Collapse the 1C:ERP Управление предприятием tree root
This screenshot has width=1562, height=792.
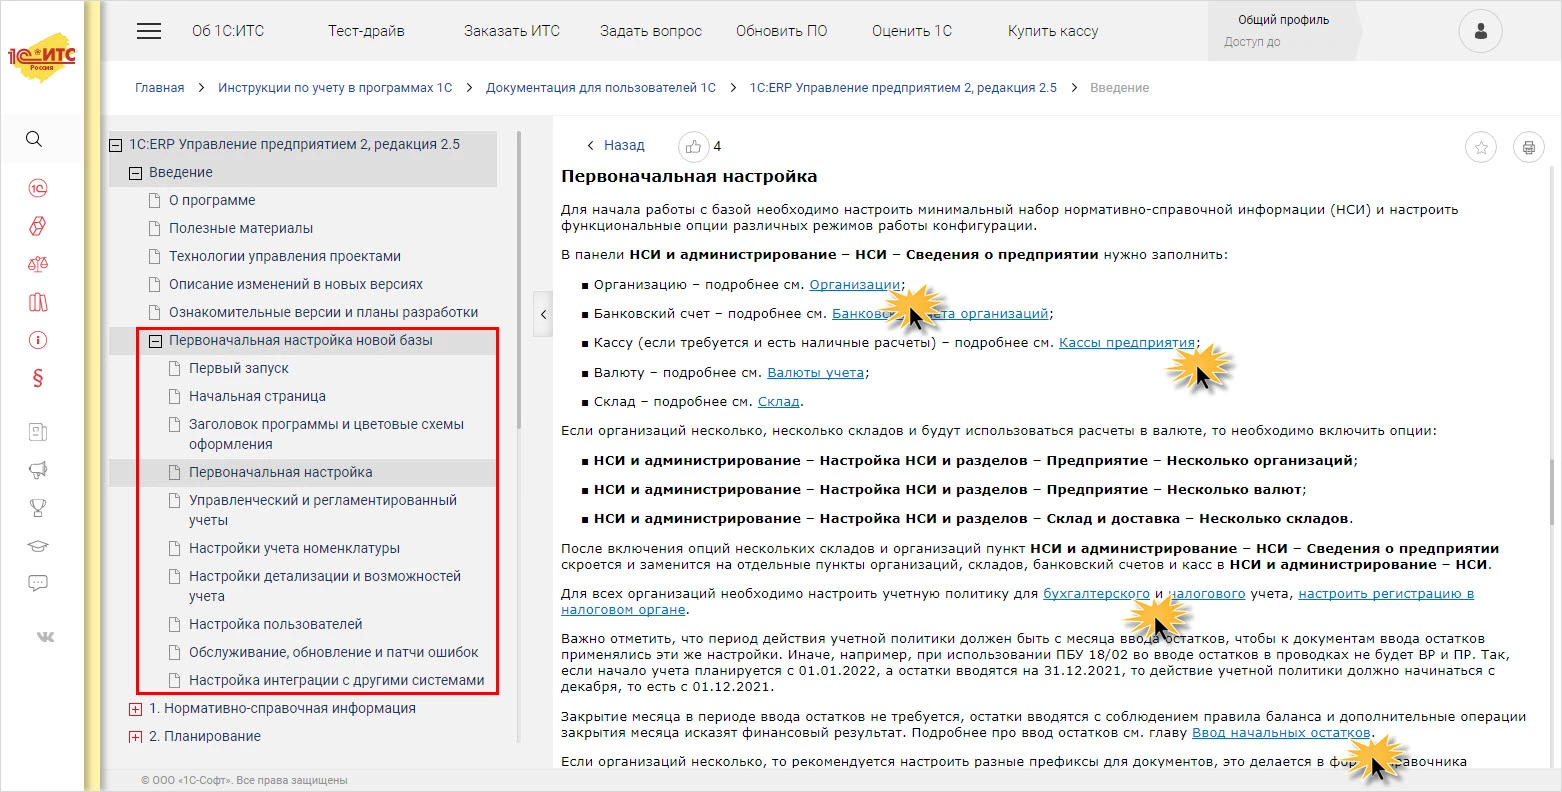116,145
